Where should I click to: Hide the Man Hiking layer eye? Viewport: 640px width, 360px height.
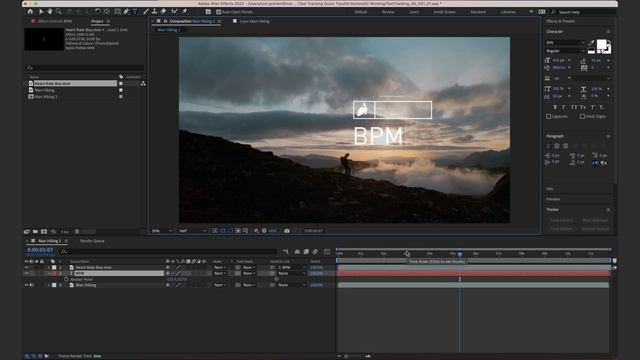(x=27, y=285)
